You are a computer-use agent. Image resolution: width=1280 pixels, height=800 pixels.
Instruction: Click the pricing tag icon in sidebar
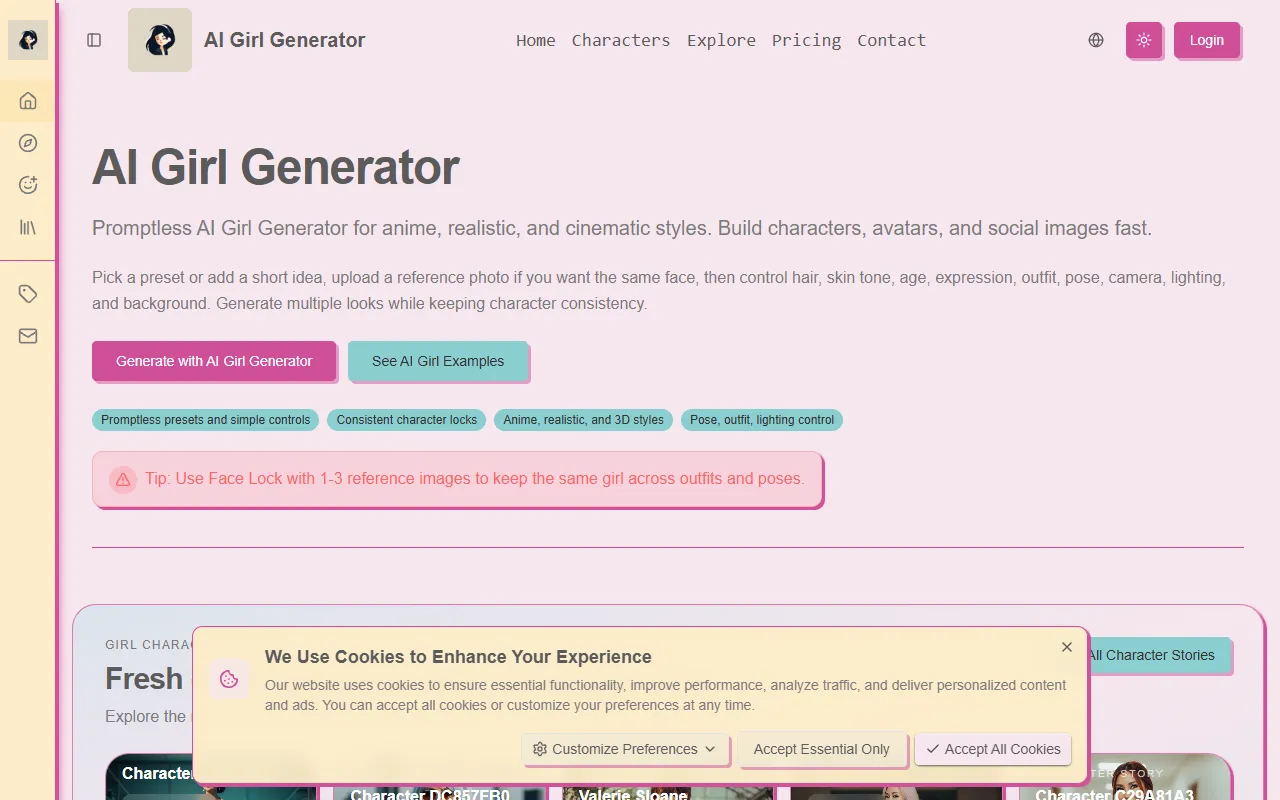pos(28,294)
